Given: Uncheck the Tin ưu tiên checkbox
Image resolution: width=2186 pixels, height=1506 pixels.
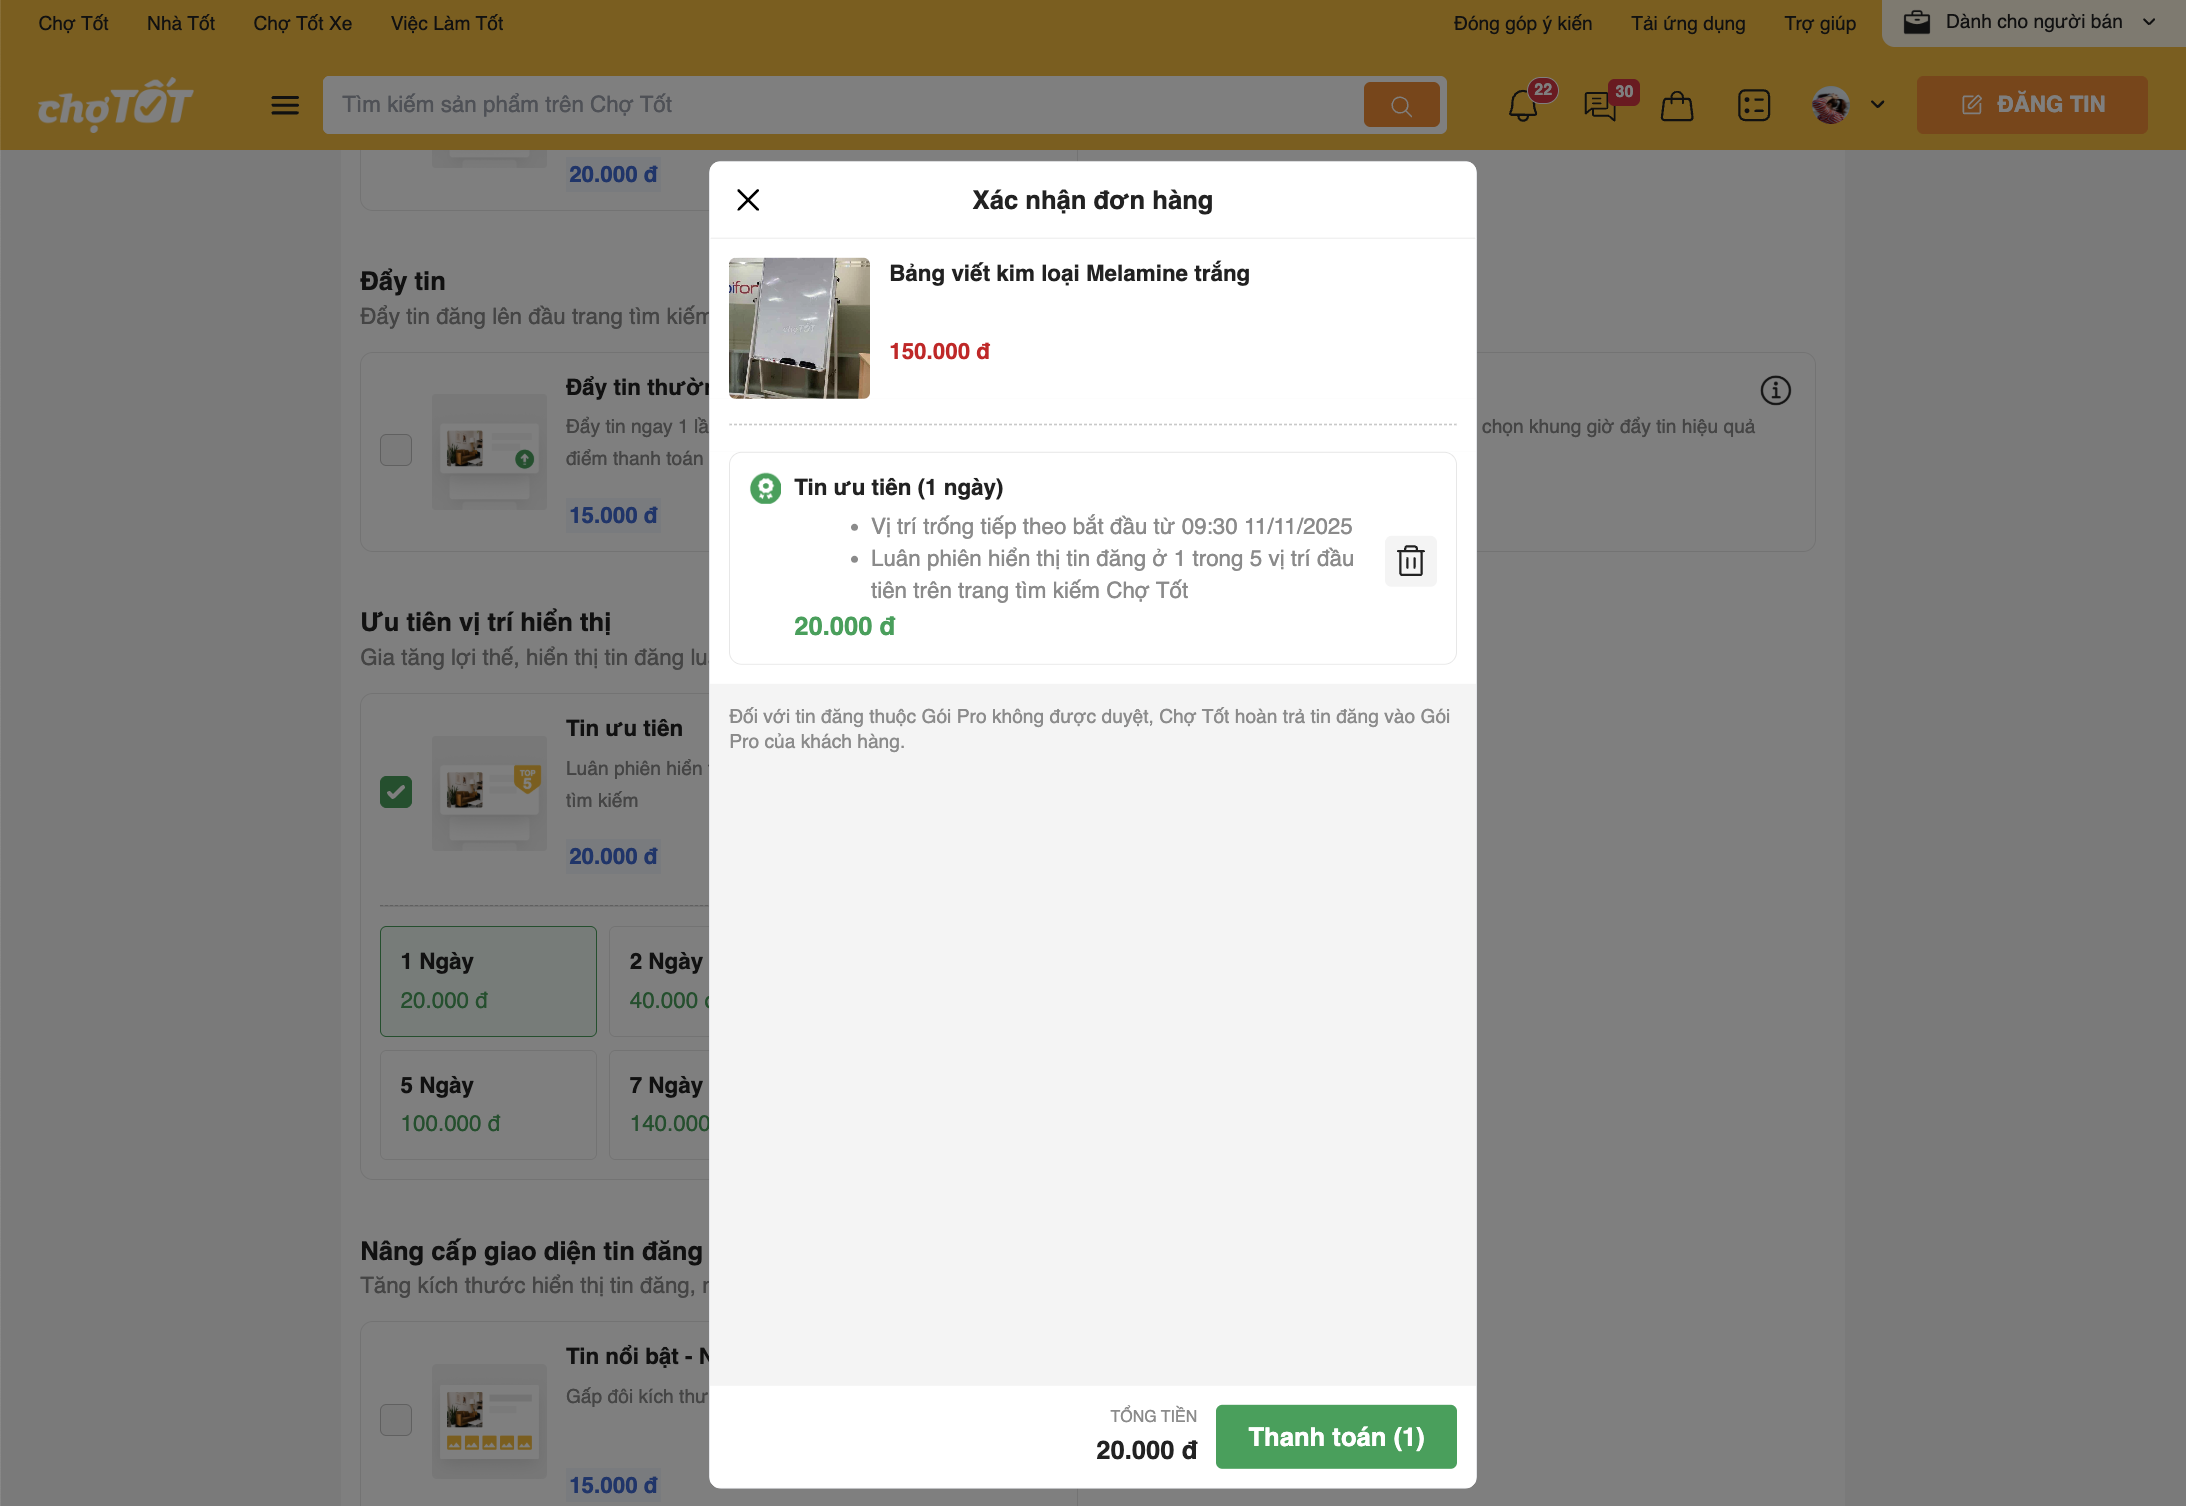Looking at the screenshot, I should pos(396,792).
